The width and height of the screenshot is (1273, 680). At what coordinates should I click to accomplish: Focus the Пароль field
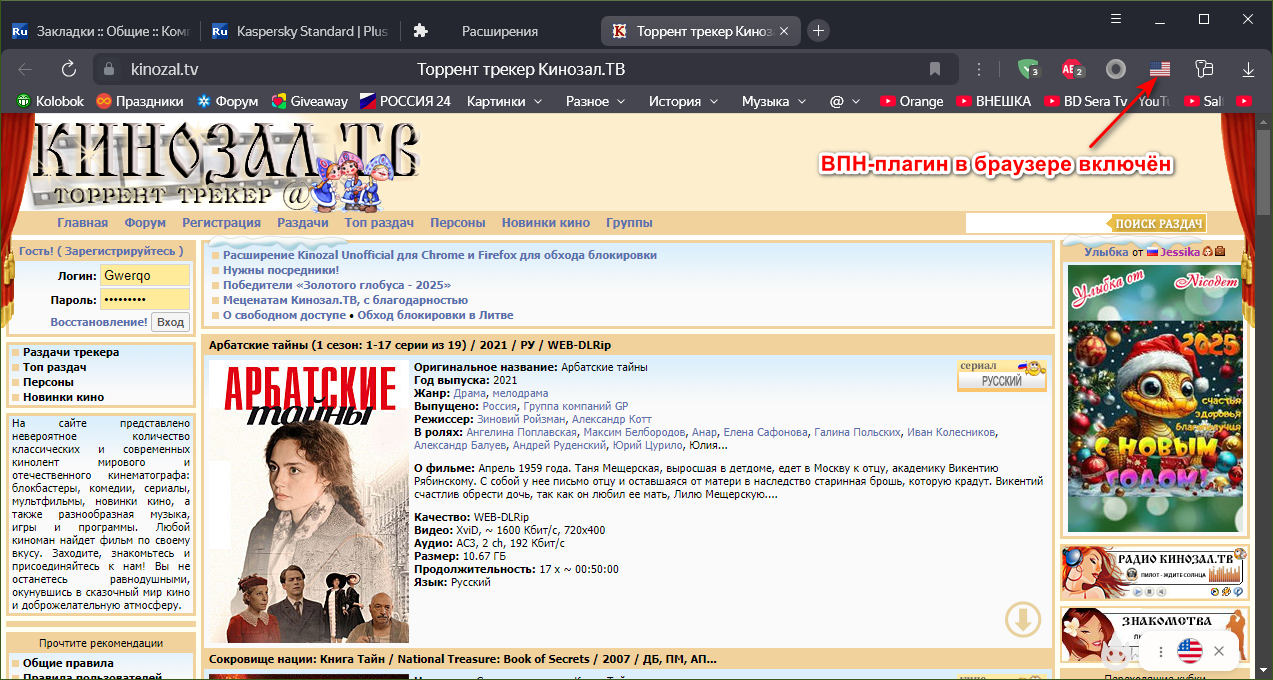click(145, 299)
